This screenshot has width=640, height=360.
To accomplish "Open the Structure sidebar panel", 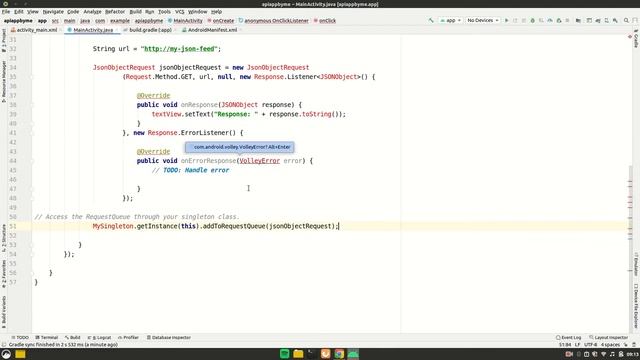I will click(x=4, y=238).
